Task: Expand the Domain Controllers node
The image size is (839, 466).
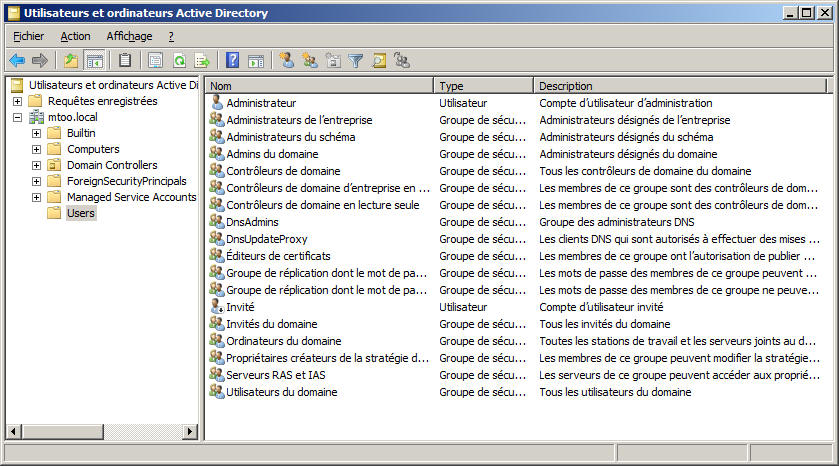Action: pos(36,165)
